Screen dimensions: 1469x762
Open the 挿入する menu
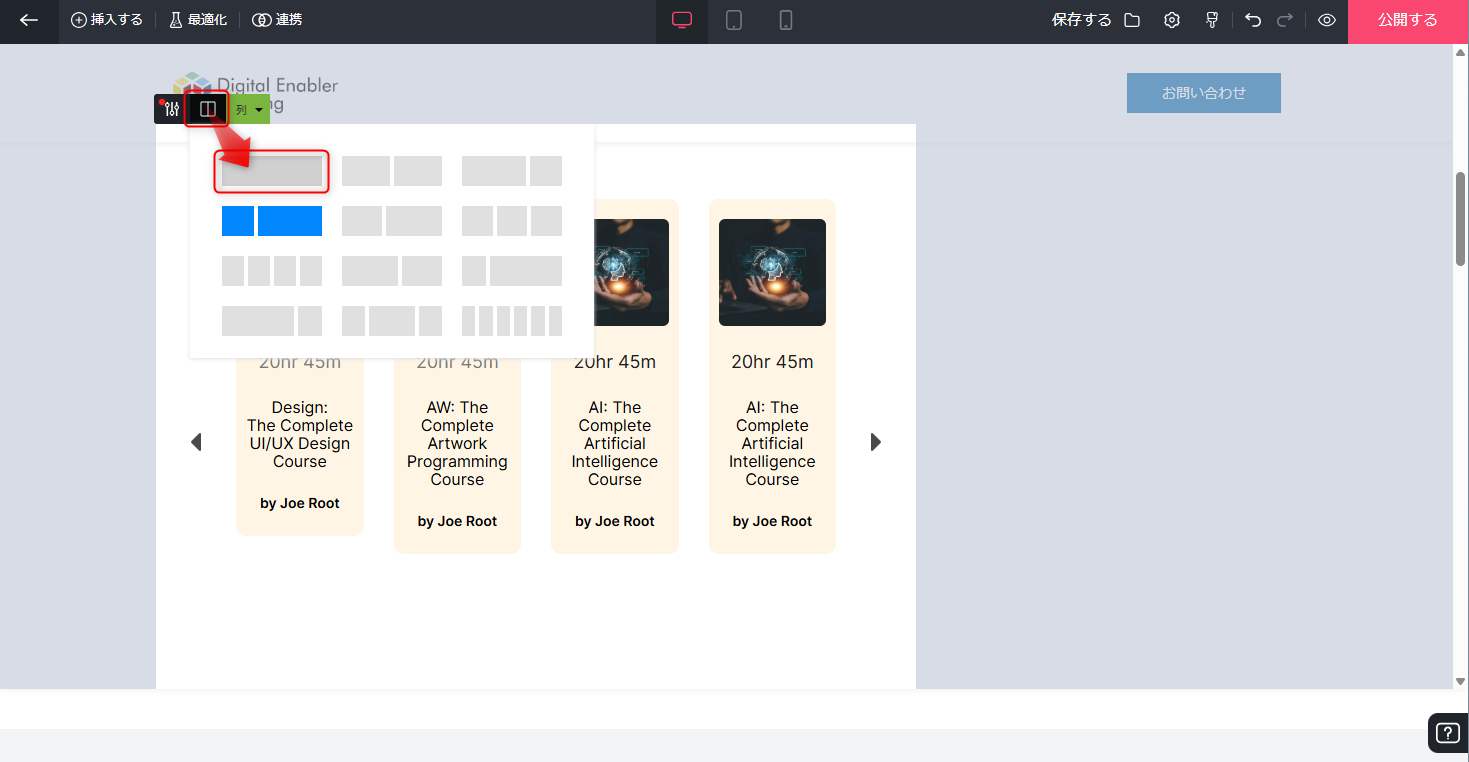(x=107, y=21)
